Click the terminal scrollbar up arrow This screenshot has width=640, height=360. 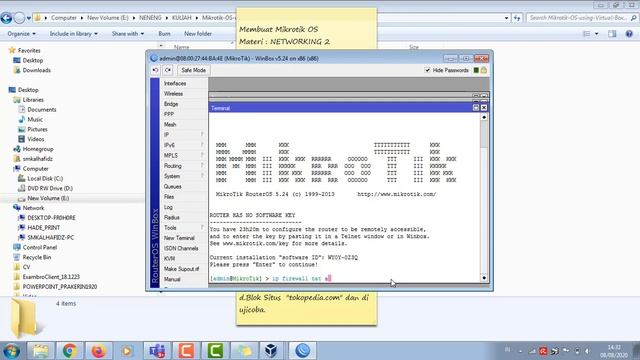[484, 117]
